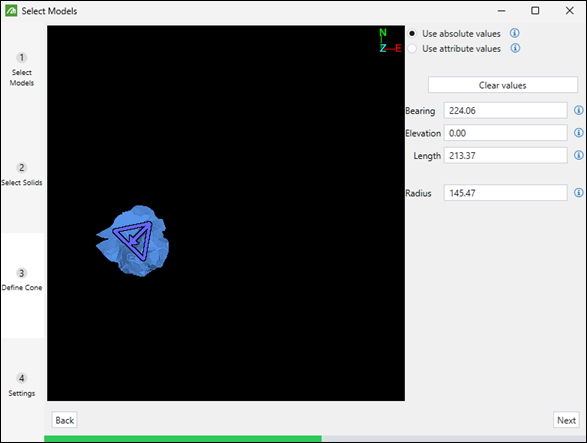Go to step 1 Select Models
Viewport: 587px width, 443px height.
click(22, 70)
